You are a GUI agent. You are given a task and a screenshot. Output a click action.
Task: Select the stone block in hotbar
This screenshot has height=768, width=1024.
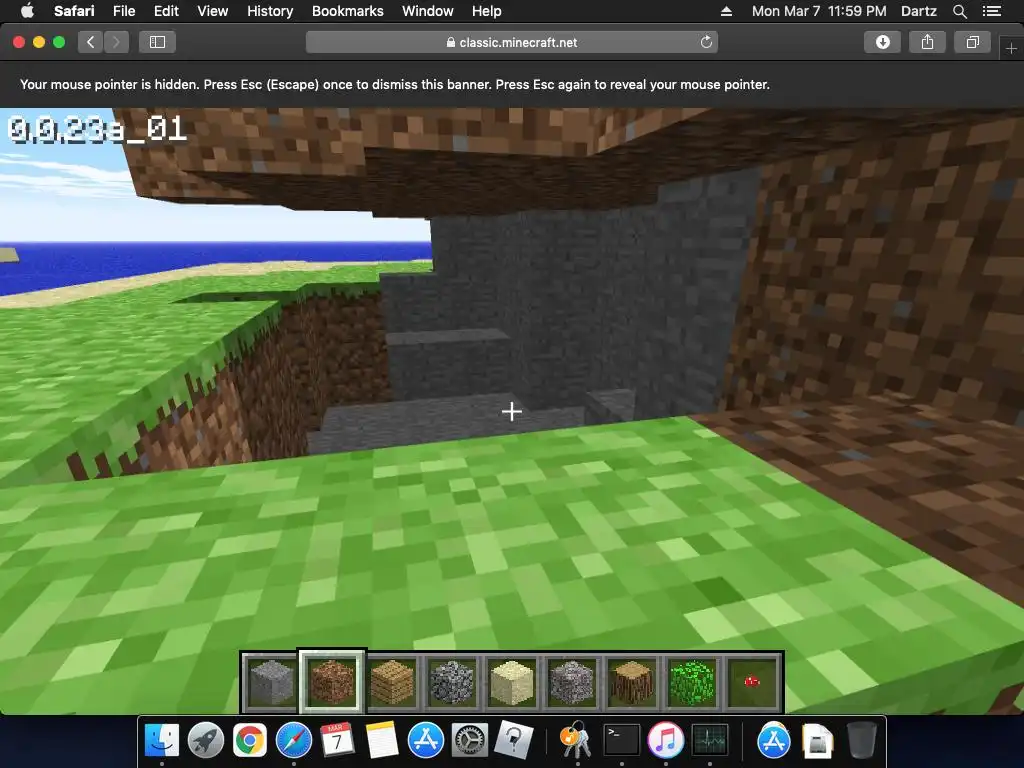(x=271, y=682)
